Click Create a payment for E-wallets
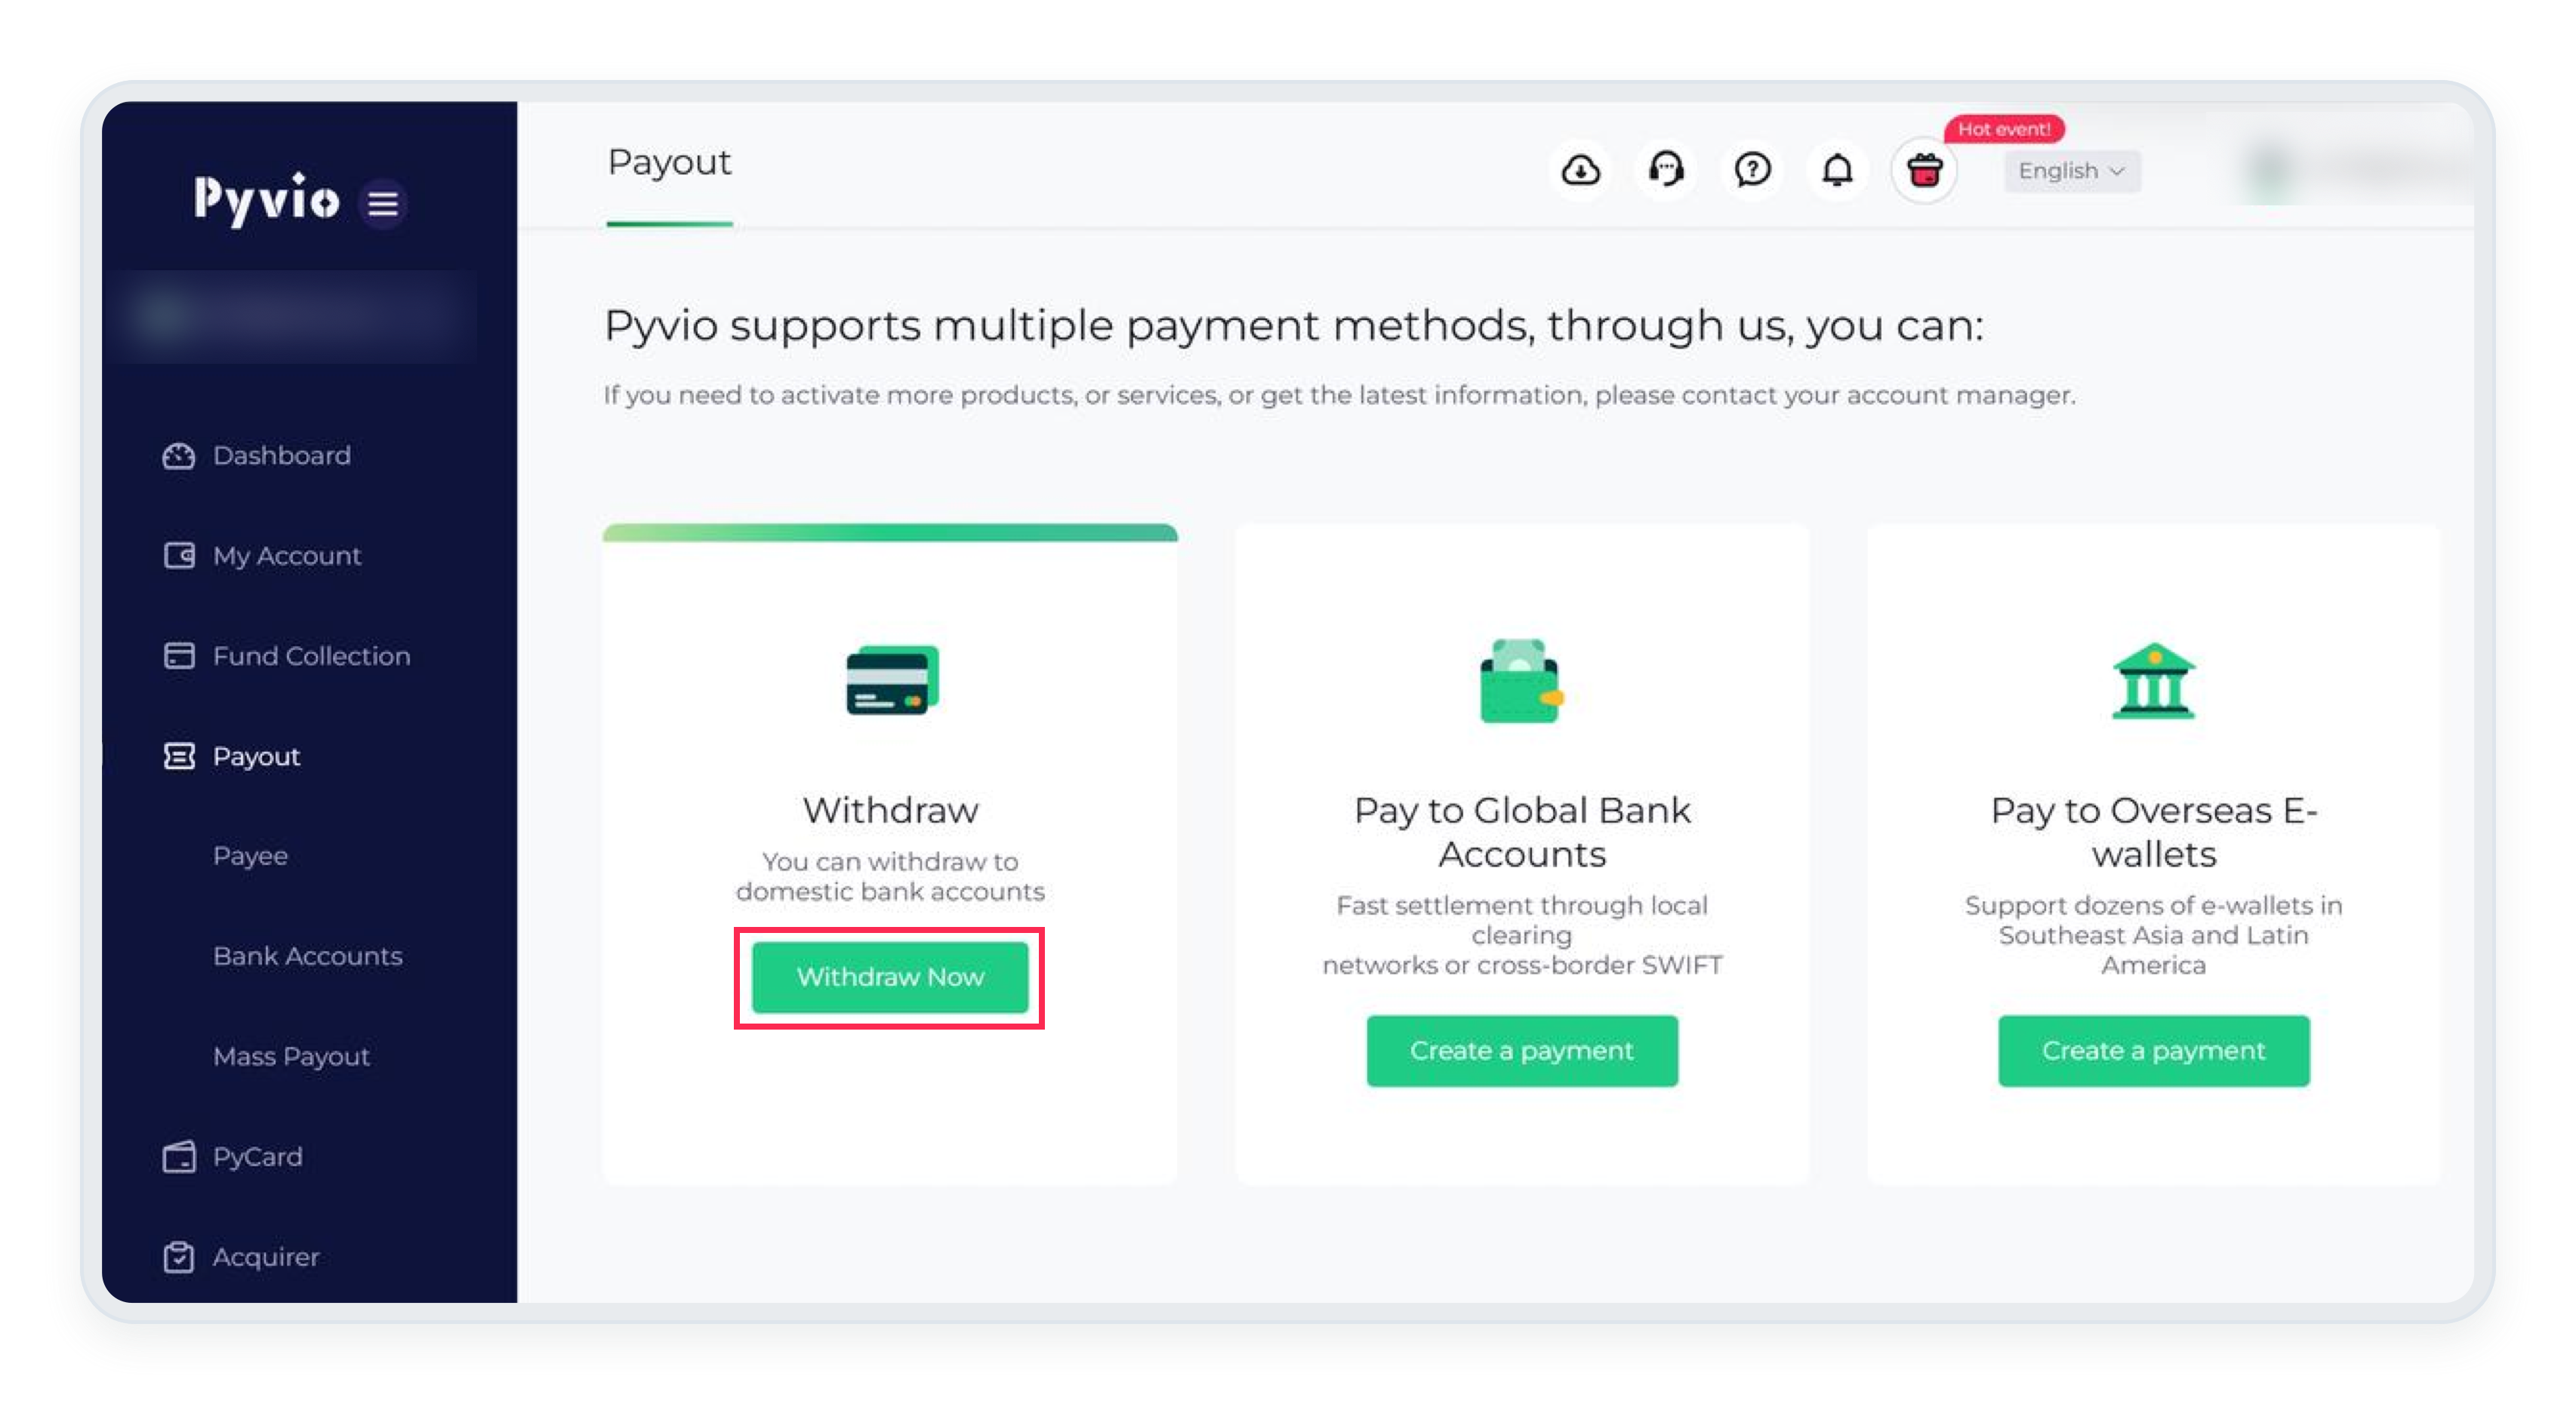This screenshot has width=2576, height=1404. click(x=2154, y=1051)
